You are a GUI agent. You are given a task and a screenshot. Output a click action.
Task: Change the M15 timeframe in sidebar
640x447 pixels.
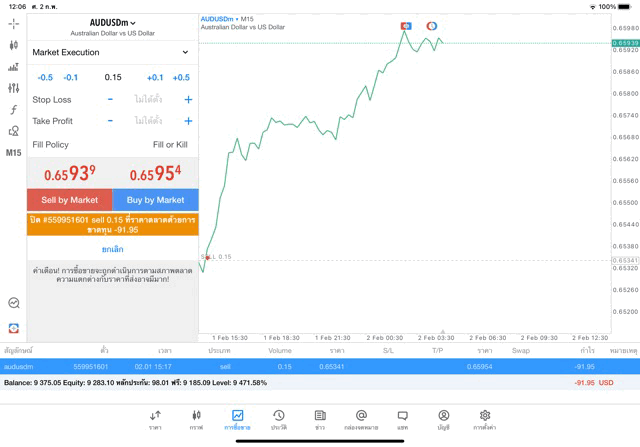point(13,153)
